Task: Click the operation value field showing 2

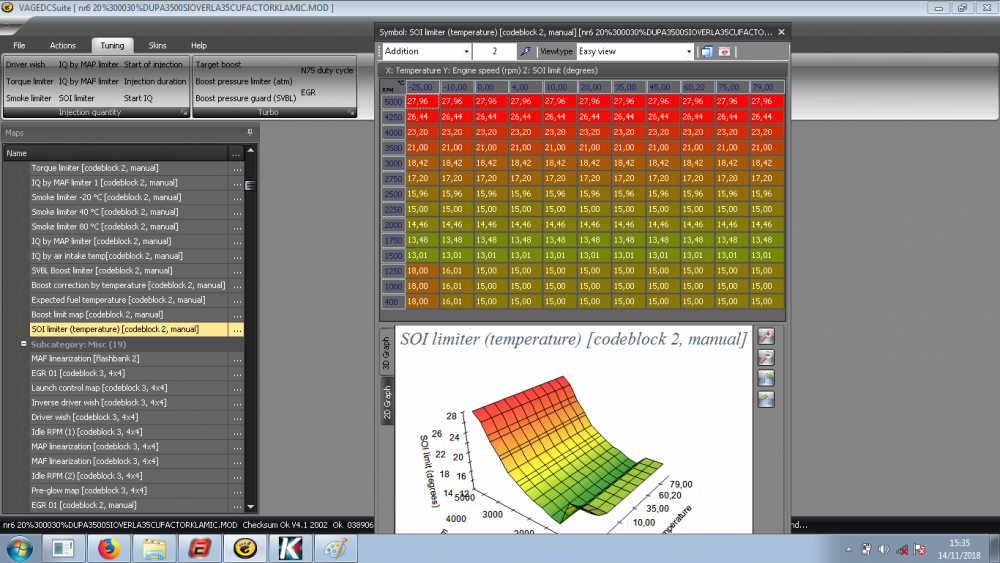Action: (494, 52)
